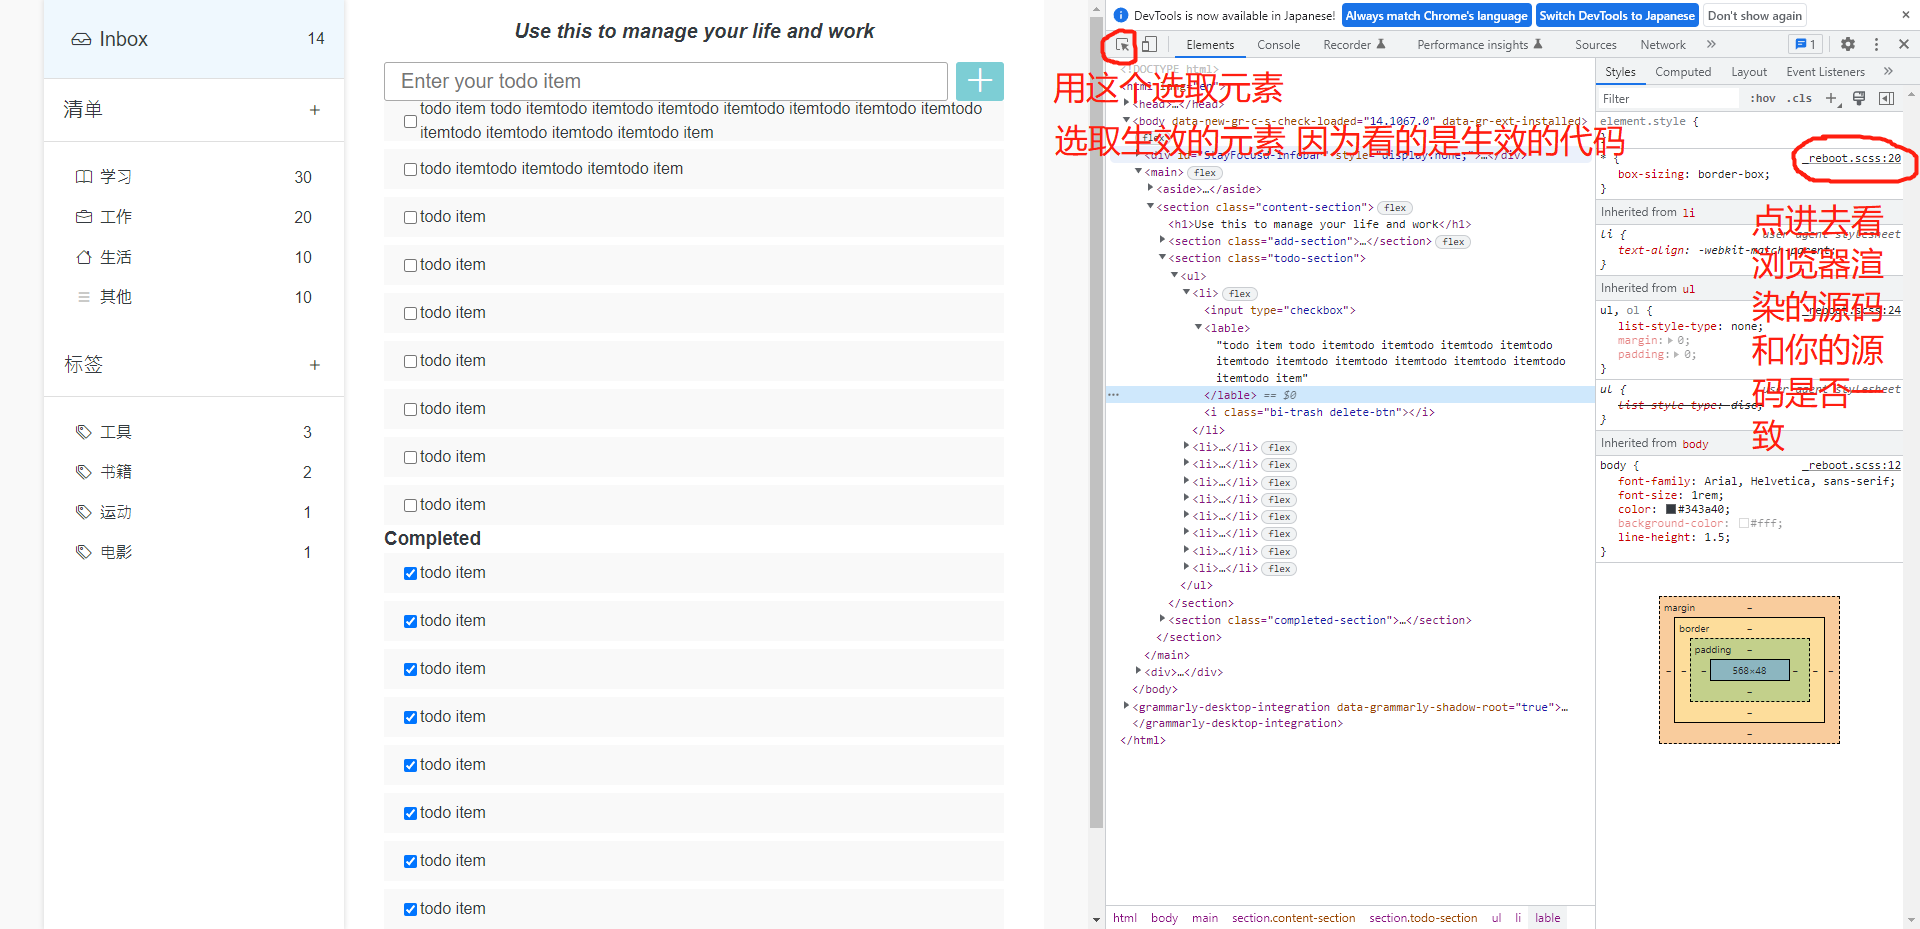Viewport: 1920px width, 929px height.
Task: Open the 工作 list
Action: (x=194, y=217)
